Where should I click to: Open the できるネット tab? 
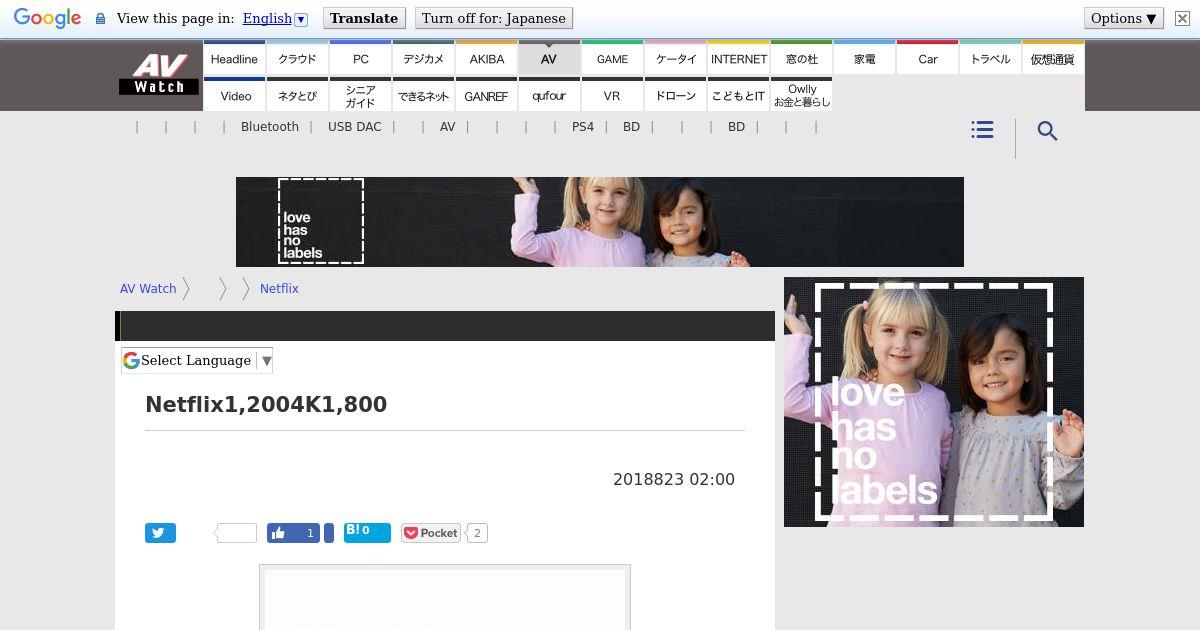(x=423, y=95)
